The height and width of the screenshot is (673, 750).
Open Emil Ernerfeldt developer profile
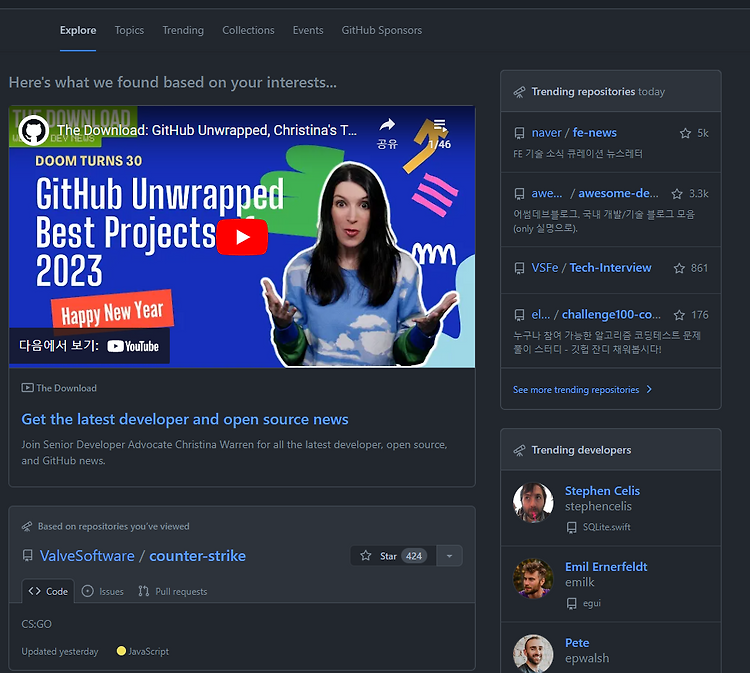coord(606,567)
